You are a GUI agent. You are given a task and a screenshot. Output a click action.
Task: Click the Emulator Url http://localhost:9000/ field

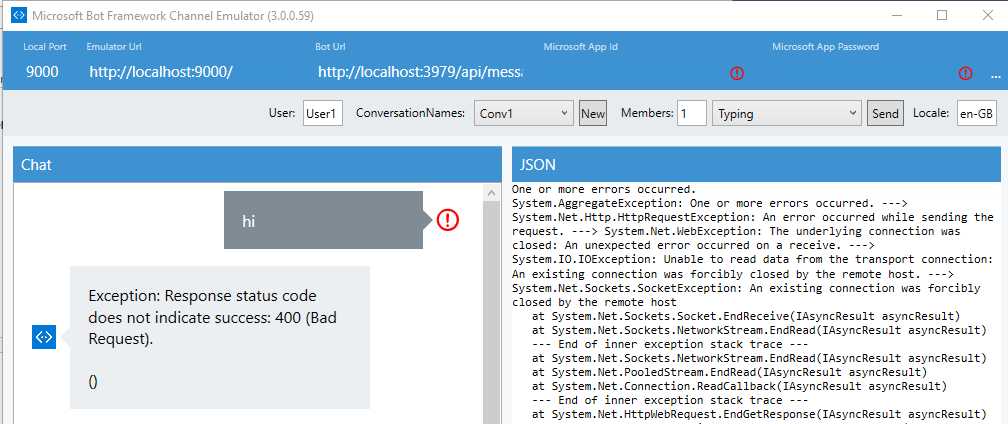coord(160,72)
